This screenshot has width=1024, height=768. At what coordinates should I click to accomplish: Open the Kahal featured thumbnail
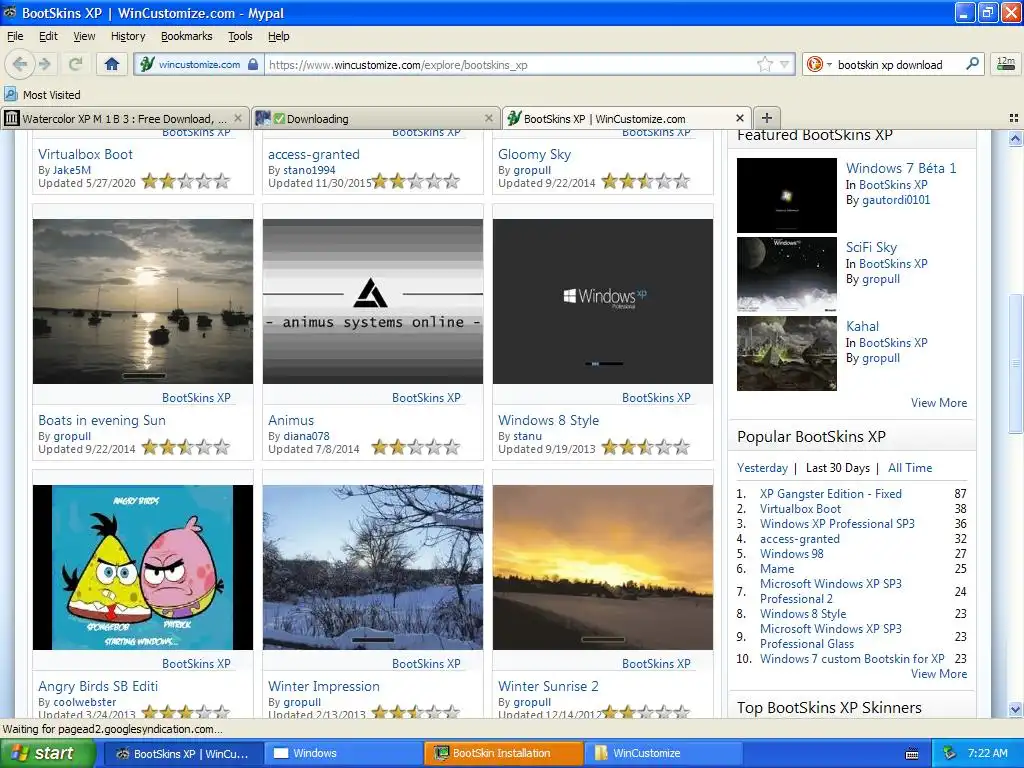point(786,353)
